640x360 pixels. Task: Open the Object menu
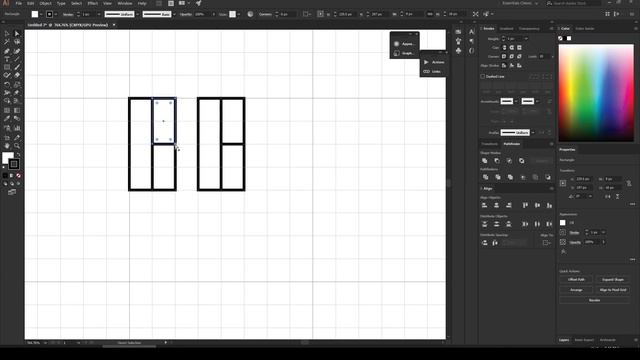(45, 3)
